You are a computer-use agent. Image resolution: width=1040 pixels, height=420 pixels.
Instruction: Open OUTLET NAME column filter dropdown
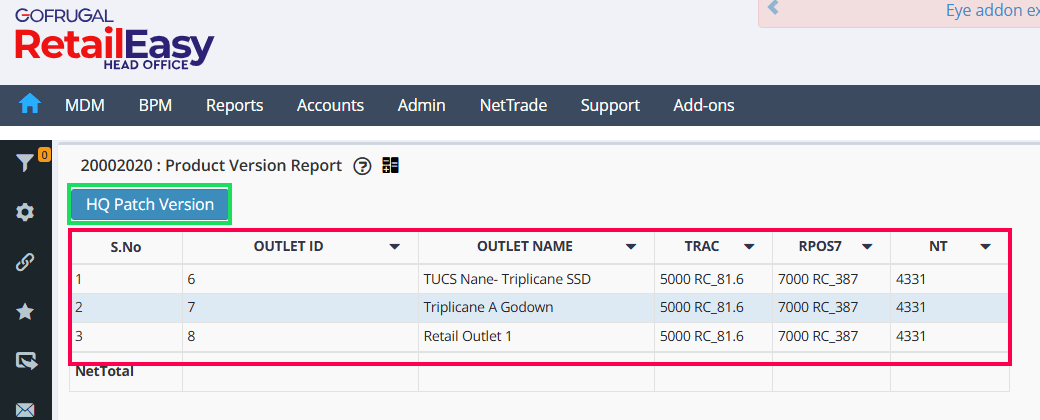point(631,246)
